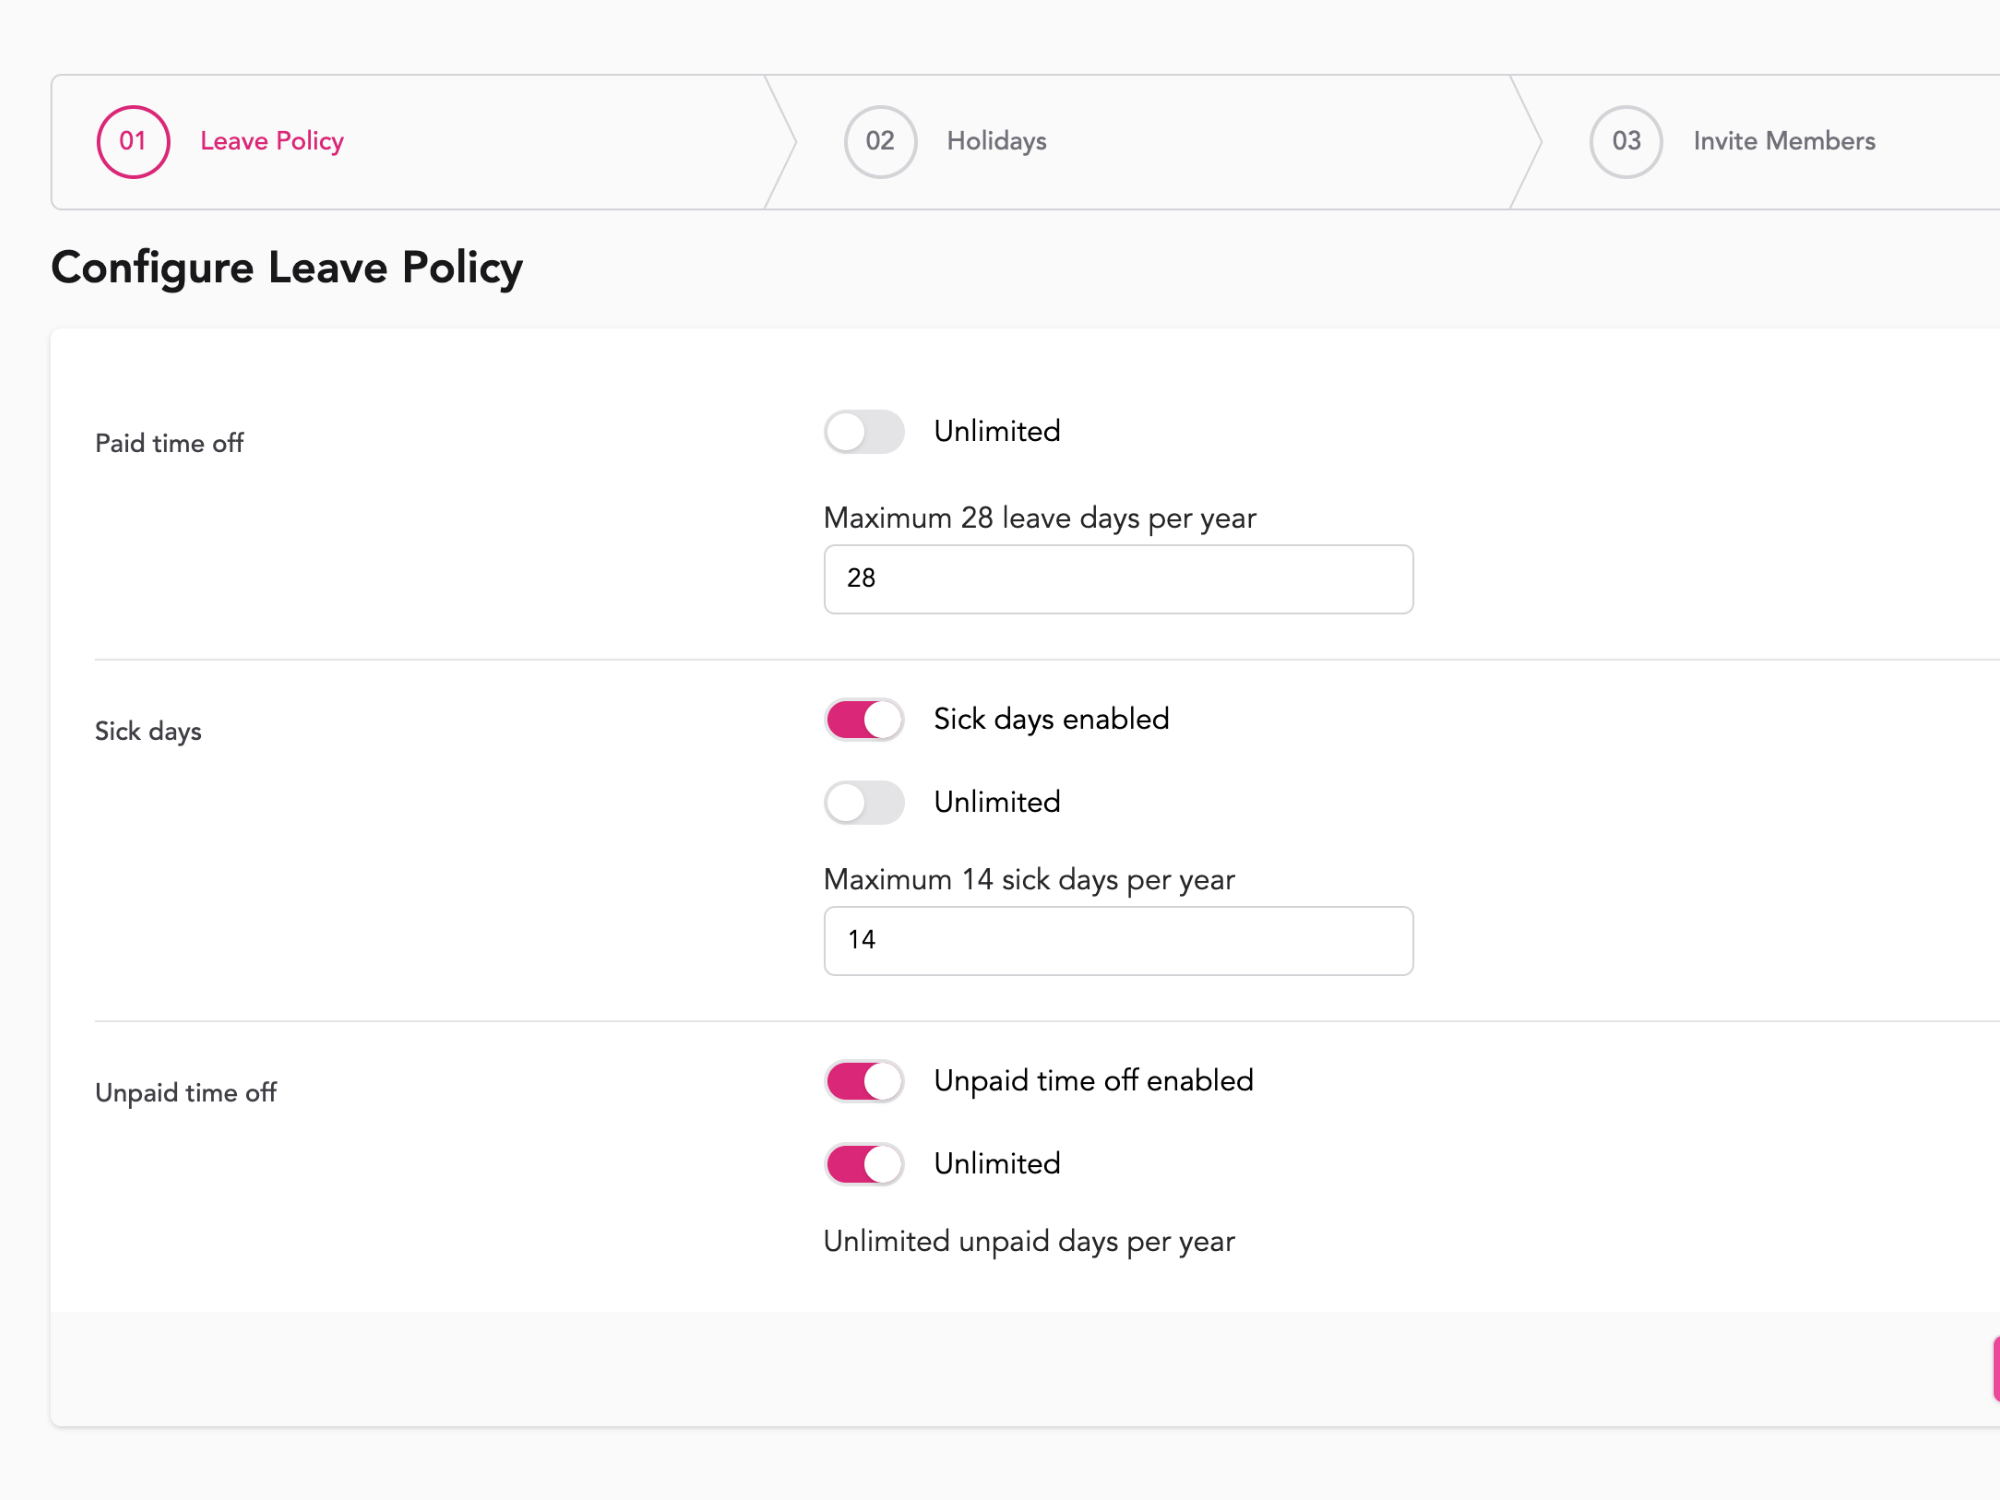Click the sick days field showing 14
Image resolution: width=2000 pixels, height=1500 pixels.
click(x=1118, y=941)
